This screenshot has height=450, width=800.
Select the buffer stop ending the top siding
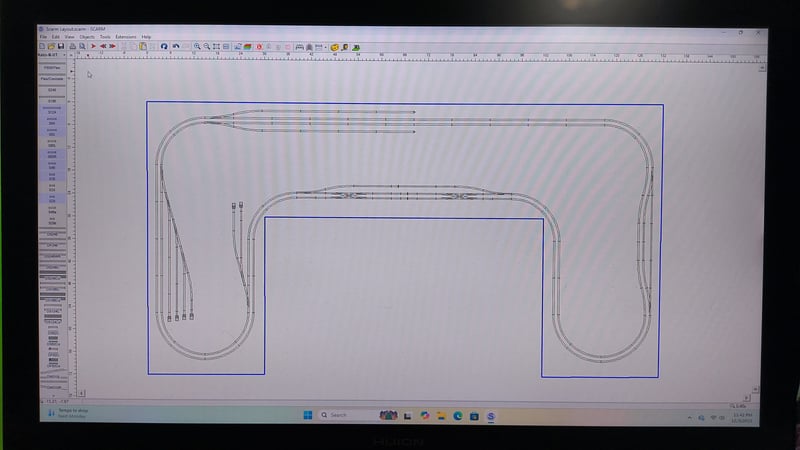[x=414, y=112]
